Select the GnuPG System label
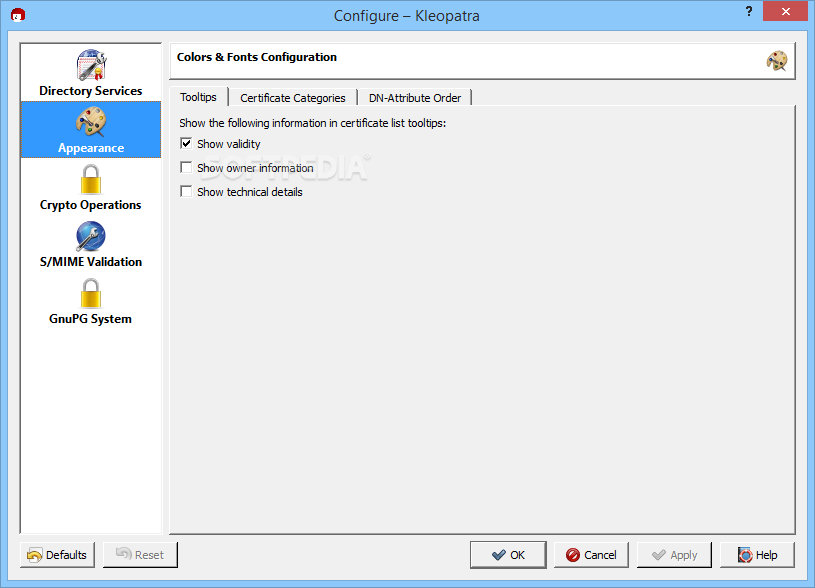The height and width of the screenshot is (588, 815). [90, 319]
